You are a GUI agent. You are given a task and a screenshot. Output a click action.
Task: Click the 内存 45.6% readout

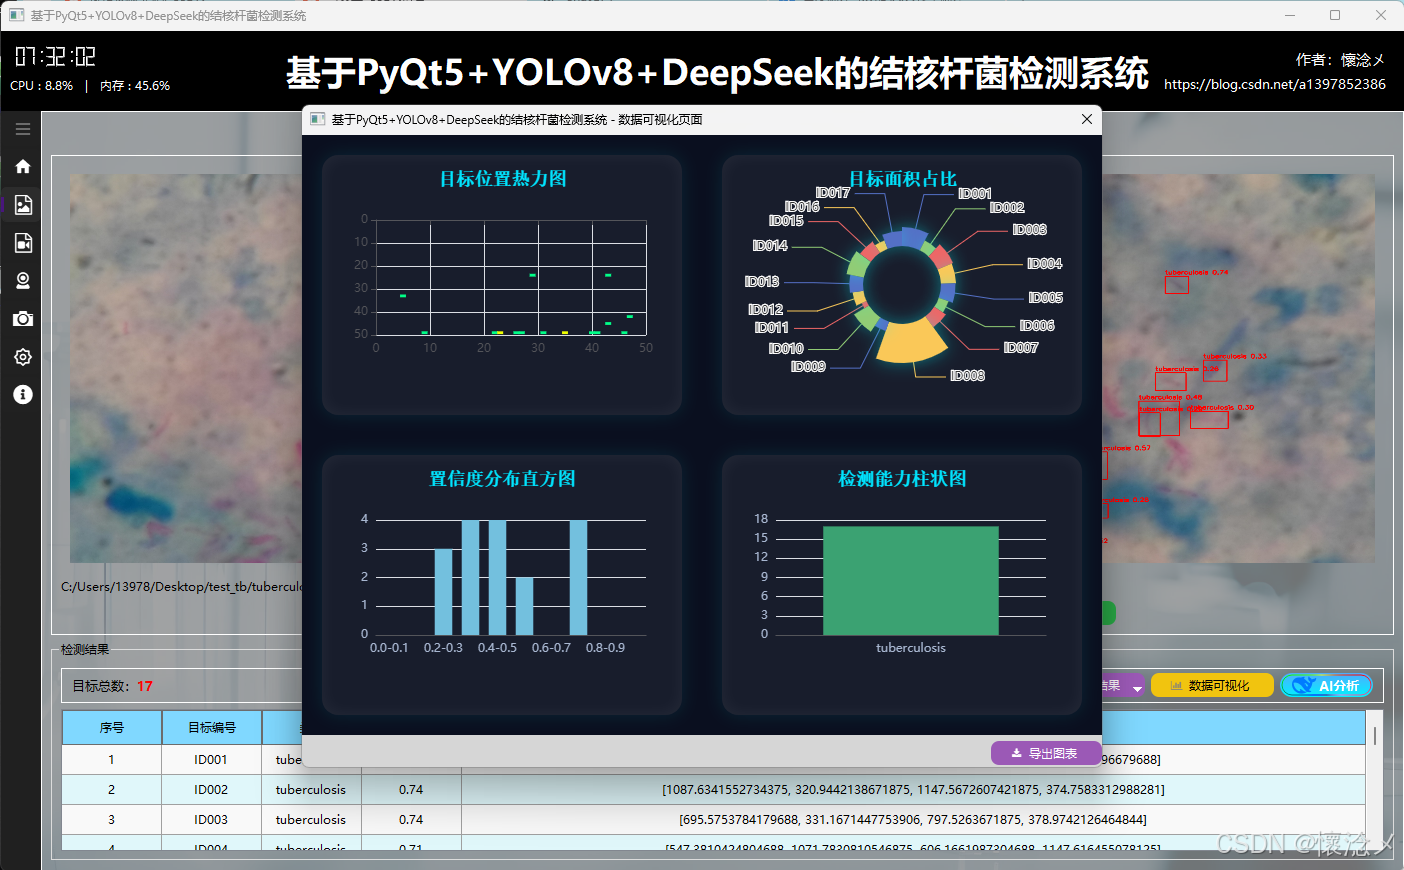(135, 86)
